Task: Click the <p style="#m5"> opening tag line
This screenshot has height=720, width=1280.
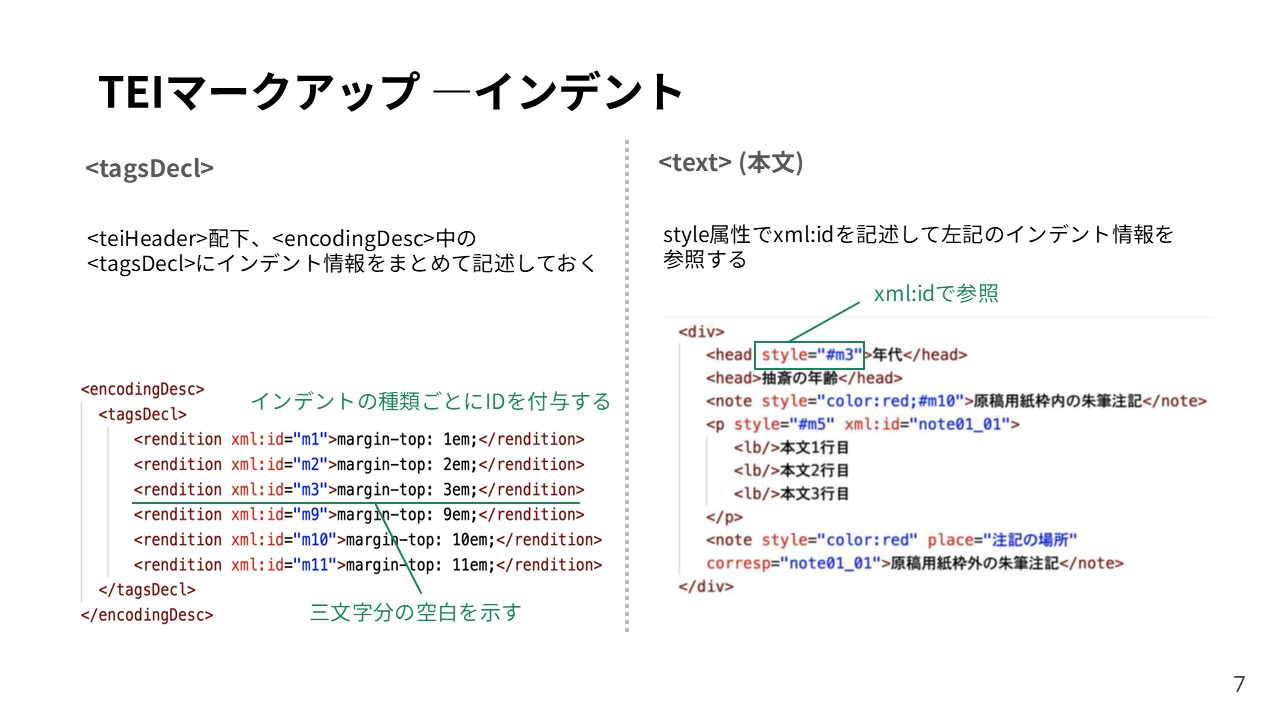Action: (862, 425)
